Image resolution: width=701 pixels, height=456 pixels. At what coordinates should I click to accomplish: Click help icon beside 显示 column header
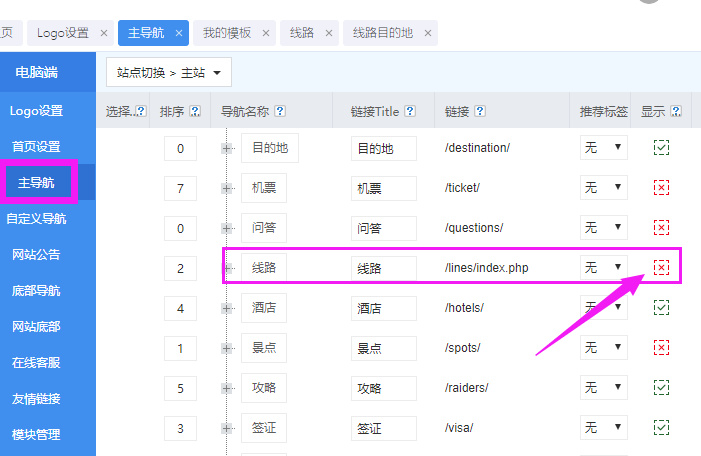[676, 111]
